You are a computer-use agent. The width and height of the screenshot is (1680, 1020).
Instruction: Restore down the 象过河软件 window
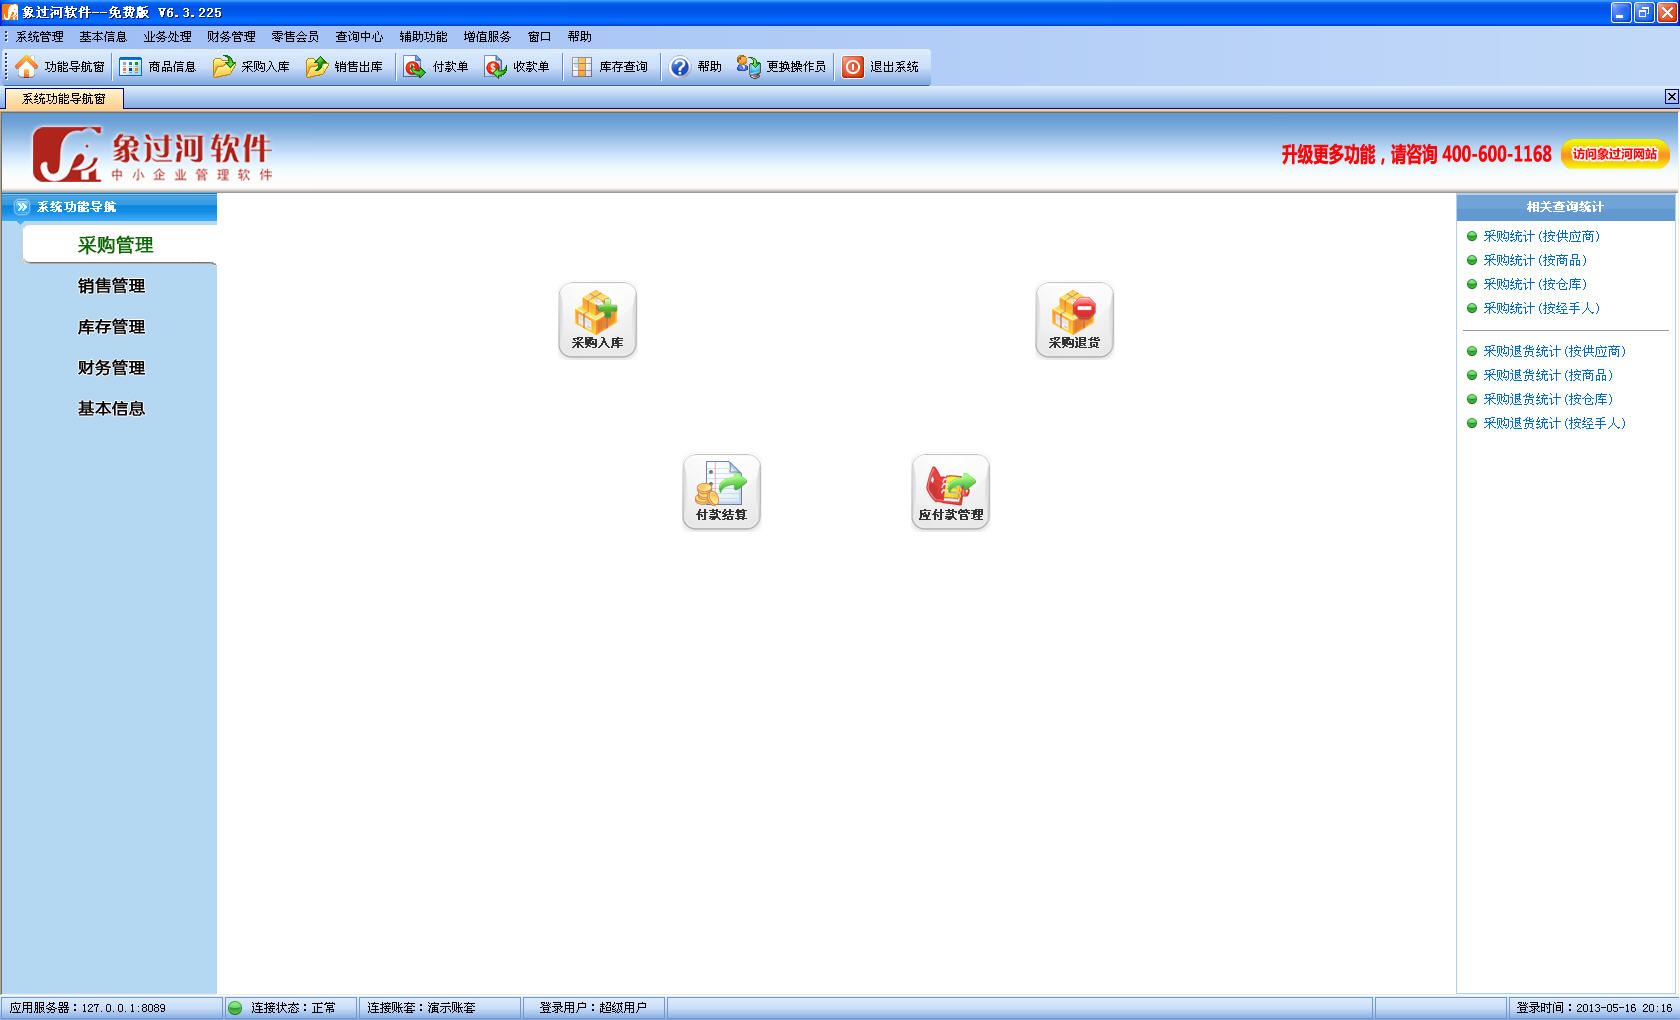tap(1644, 12)
